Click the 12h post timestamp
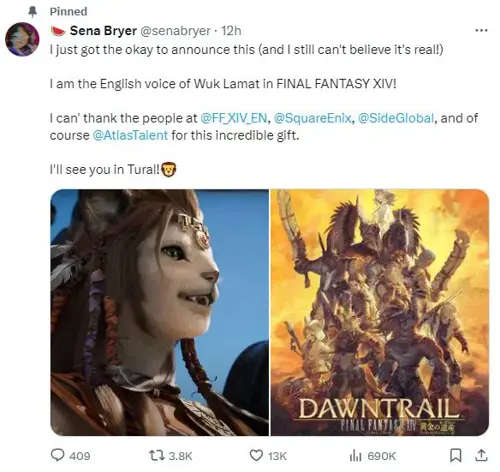 [x=231, y=31]
